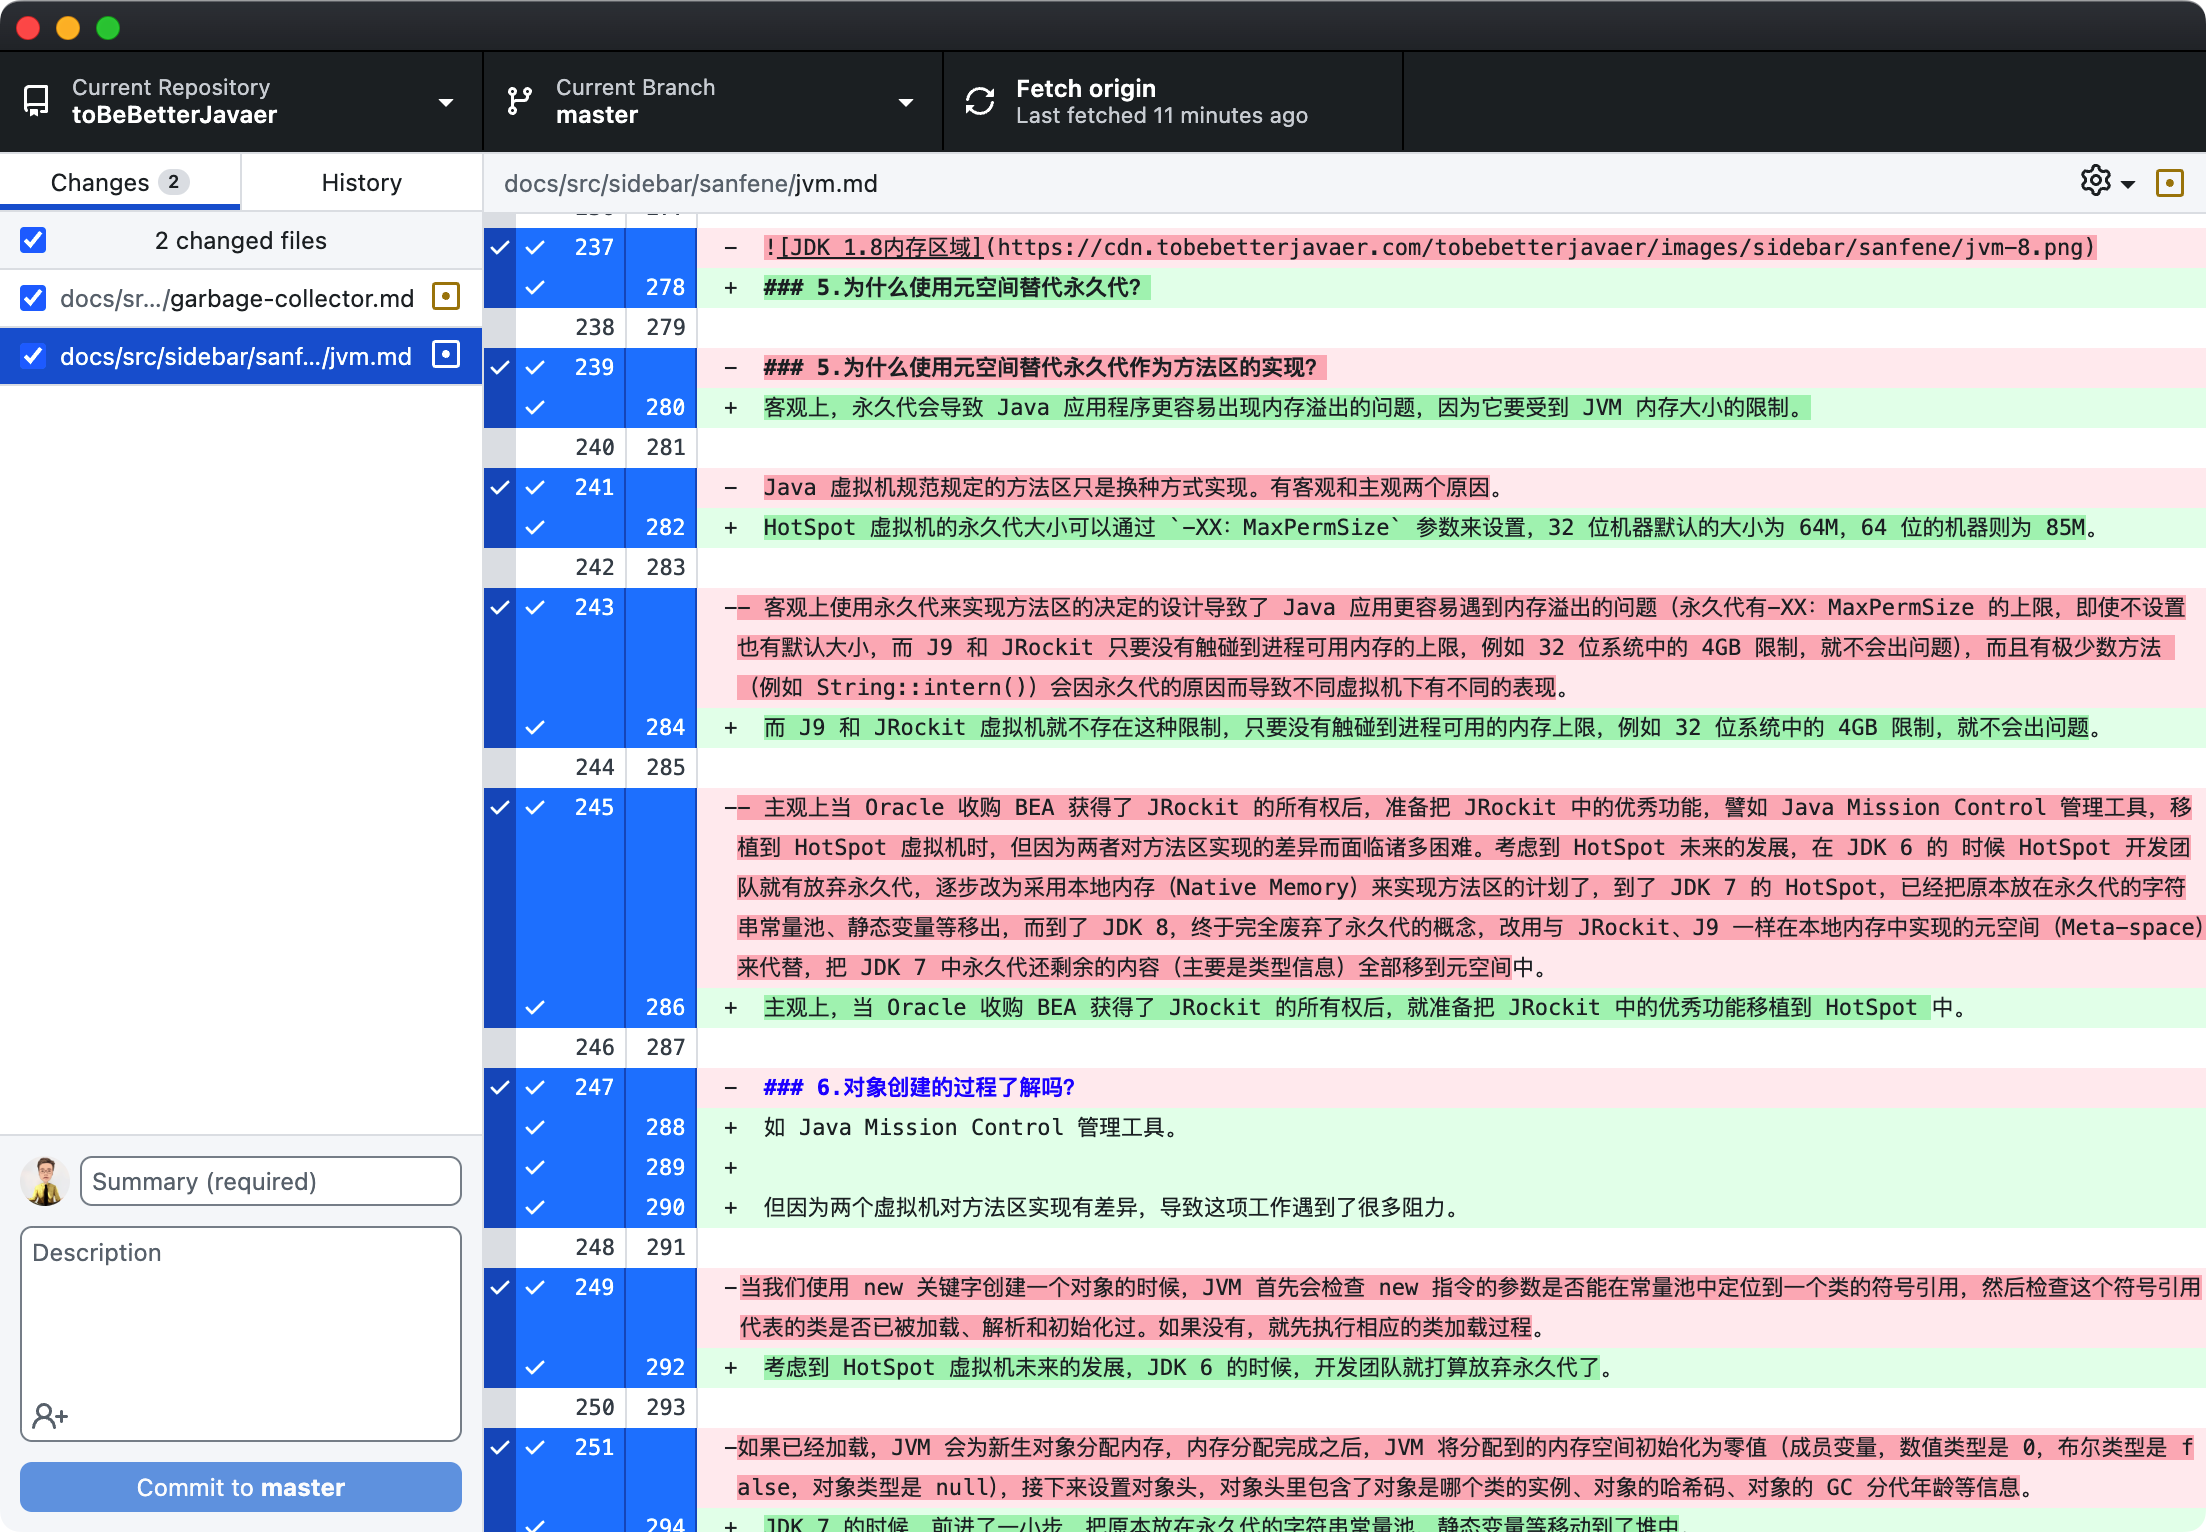Click the Fetch origin sync arrows icon
The height and width of the screenshot is (1532, 2206).
[x=979, y=100]
